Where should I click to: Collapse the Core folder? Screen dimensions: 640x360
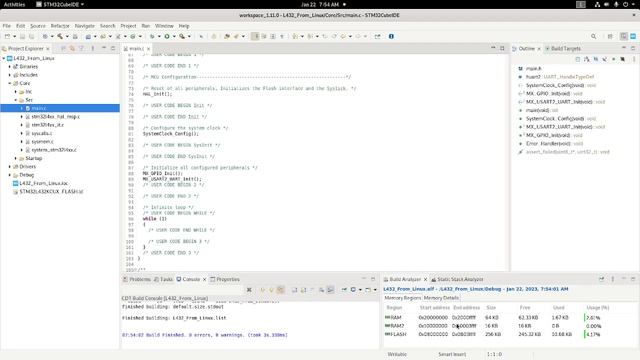[10, 83]
